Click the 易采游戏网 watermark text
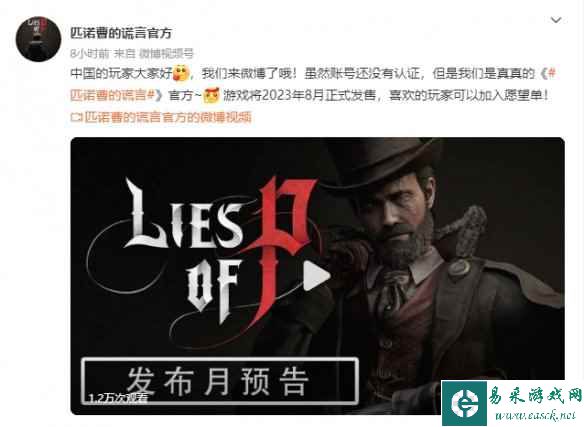The image size is (584, 427). point(534,395)
